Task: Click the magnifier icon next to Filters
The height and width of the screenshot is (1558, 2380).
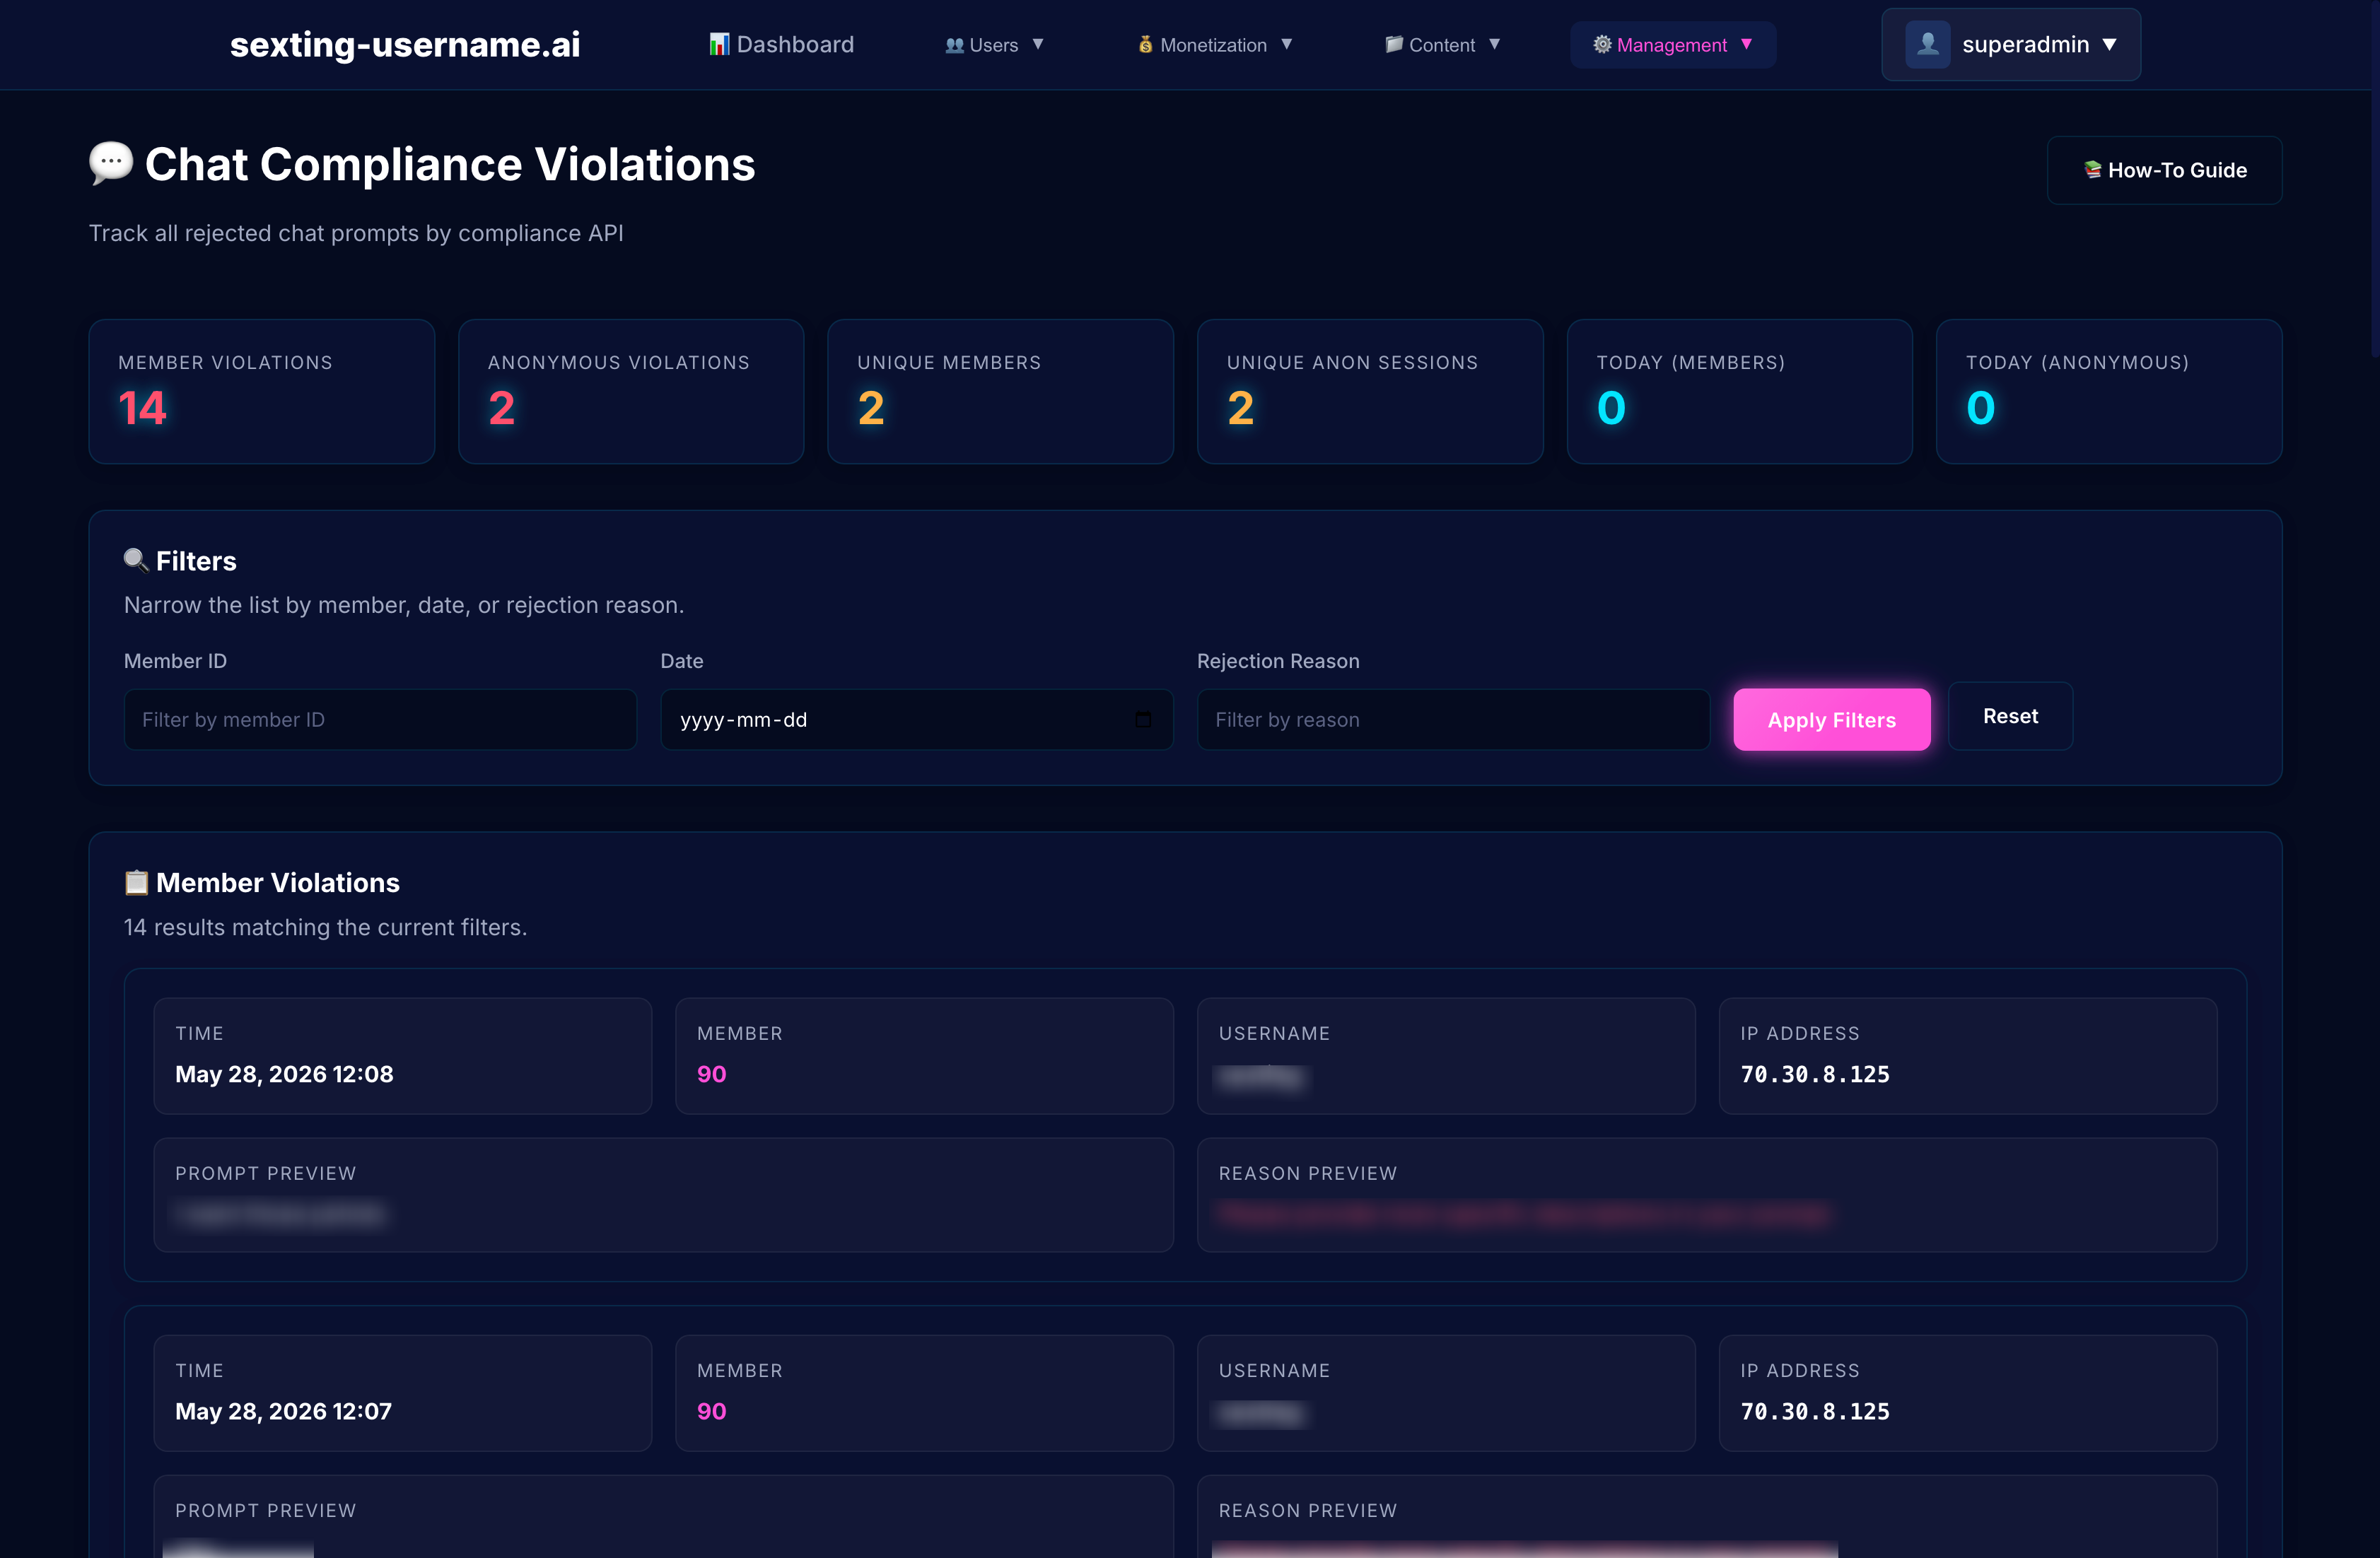Action: (136, 560)
